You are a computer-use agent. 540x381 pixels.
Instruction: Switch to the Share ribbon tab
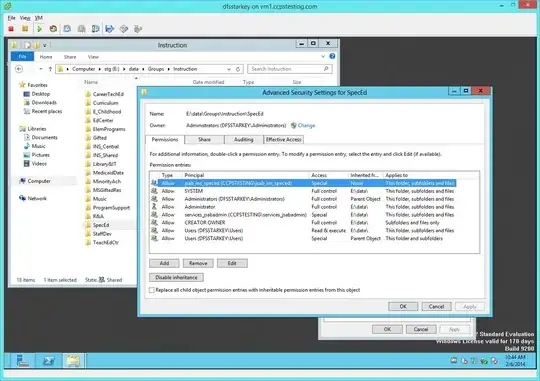coord(70,57)
